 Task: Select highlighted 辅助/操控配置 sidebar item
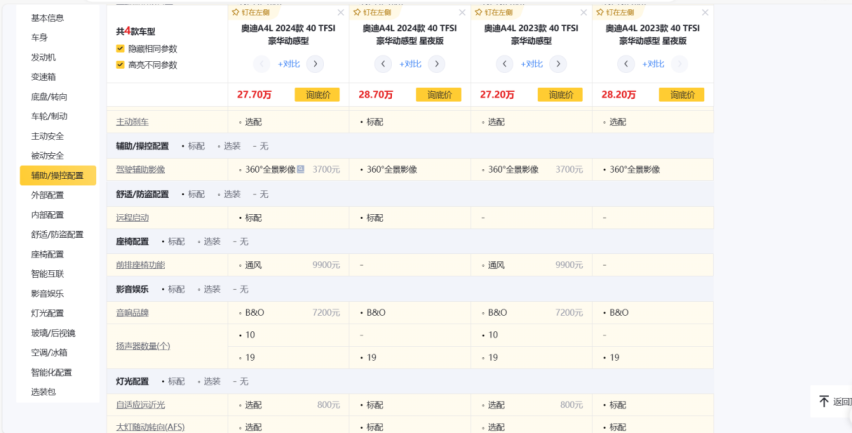tap(58, 175)
